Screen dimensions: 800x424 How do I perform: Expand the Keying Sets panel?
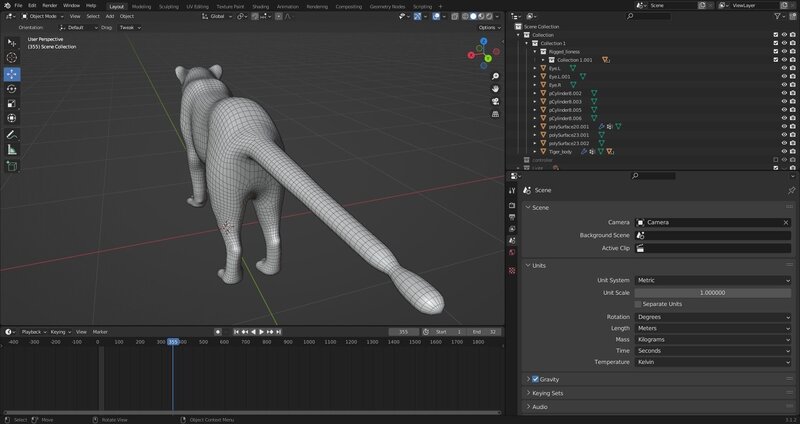(549, 393)
